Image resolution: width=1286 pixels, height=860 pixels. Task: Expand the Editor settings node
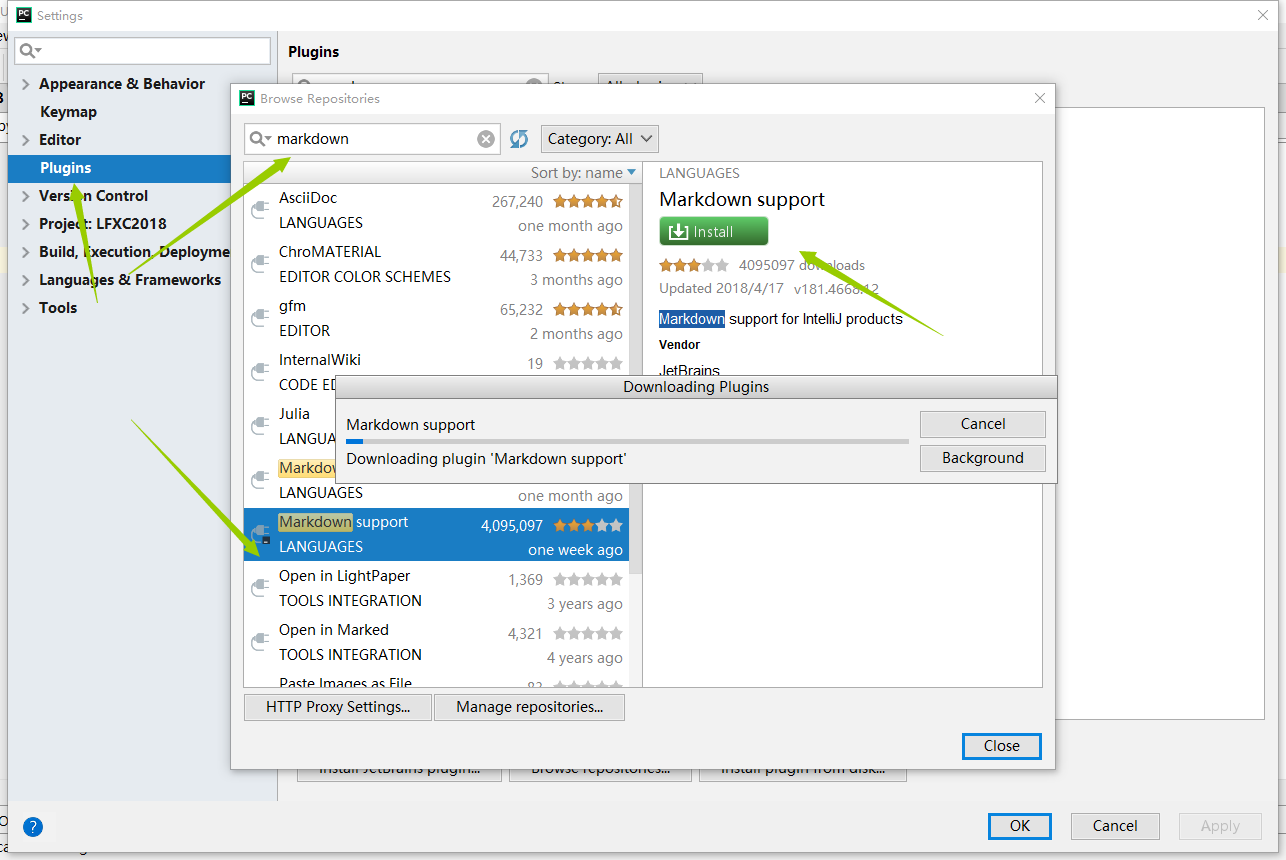26,140
